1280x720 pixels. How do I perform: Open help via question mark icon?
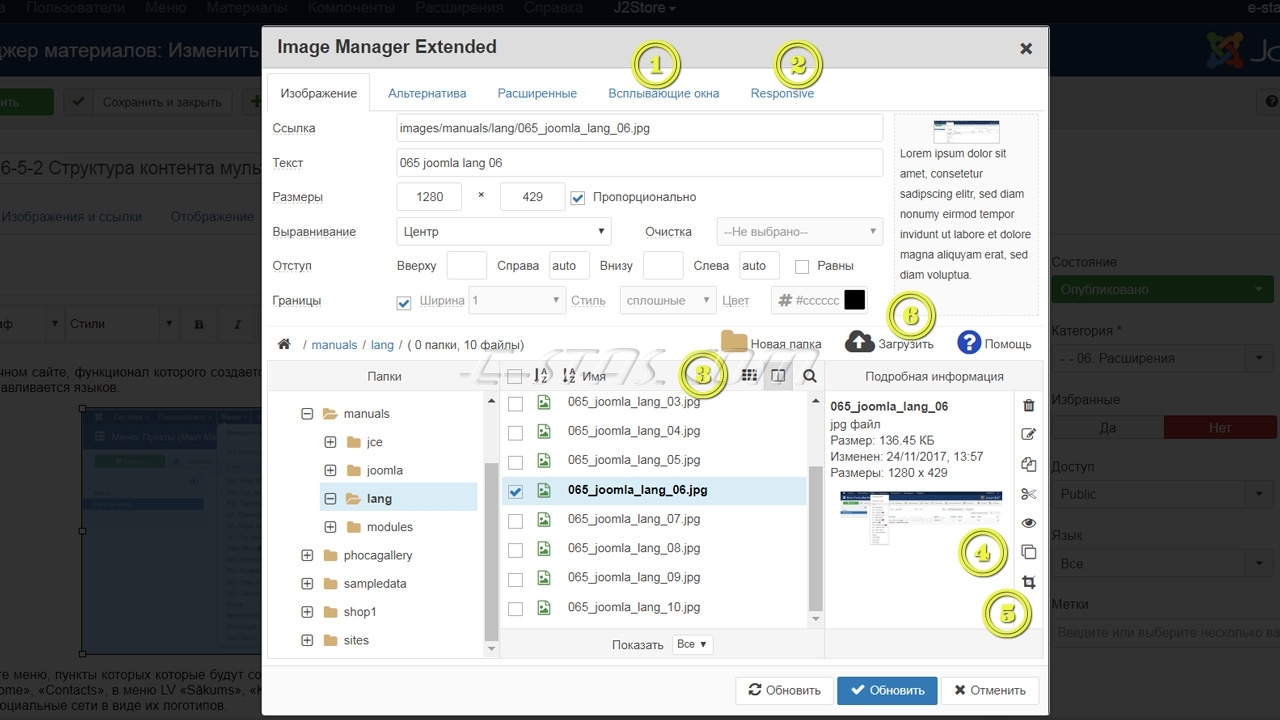click(x=968, y=342)
